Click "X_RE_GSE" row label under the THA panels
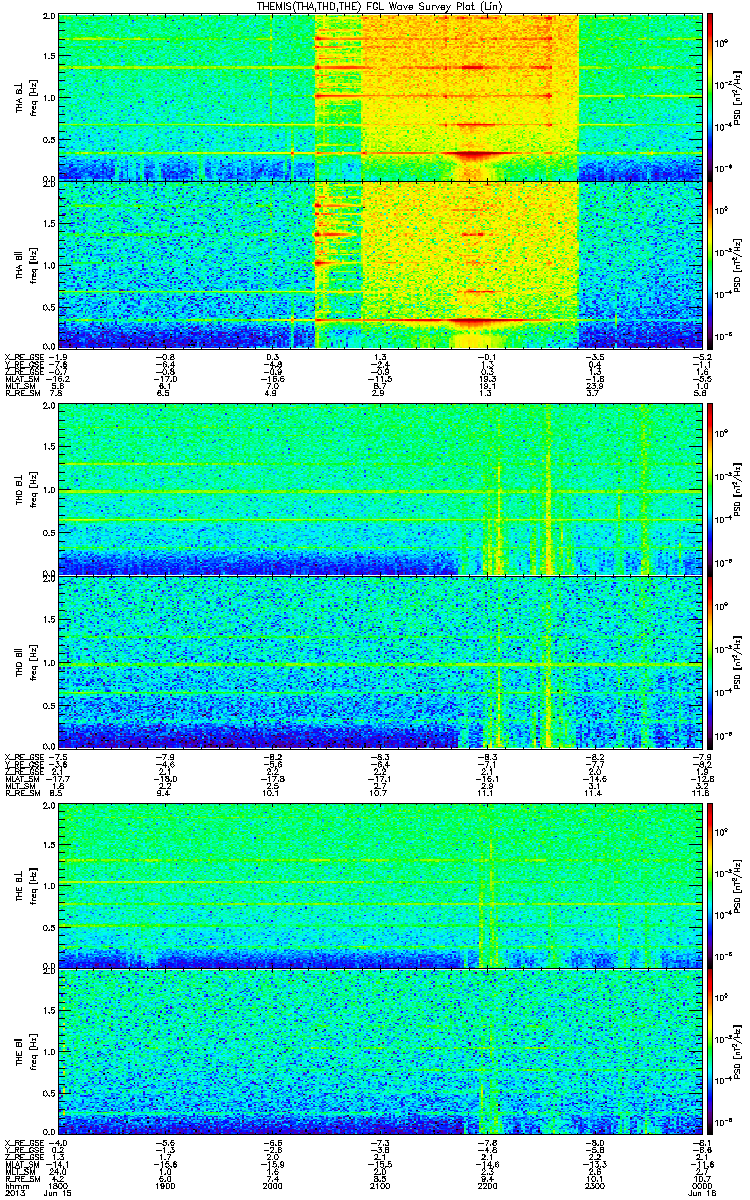 pyautogui.click(x=22, y=357)
